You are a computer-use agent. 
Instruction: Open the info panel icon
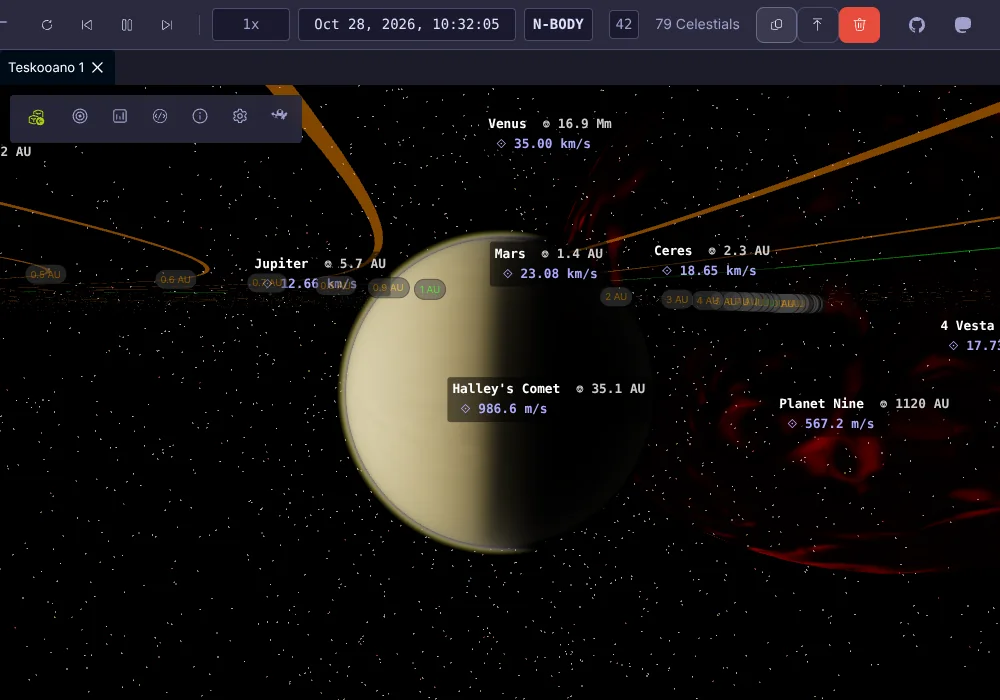[200, 116]
